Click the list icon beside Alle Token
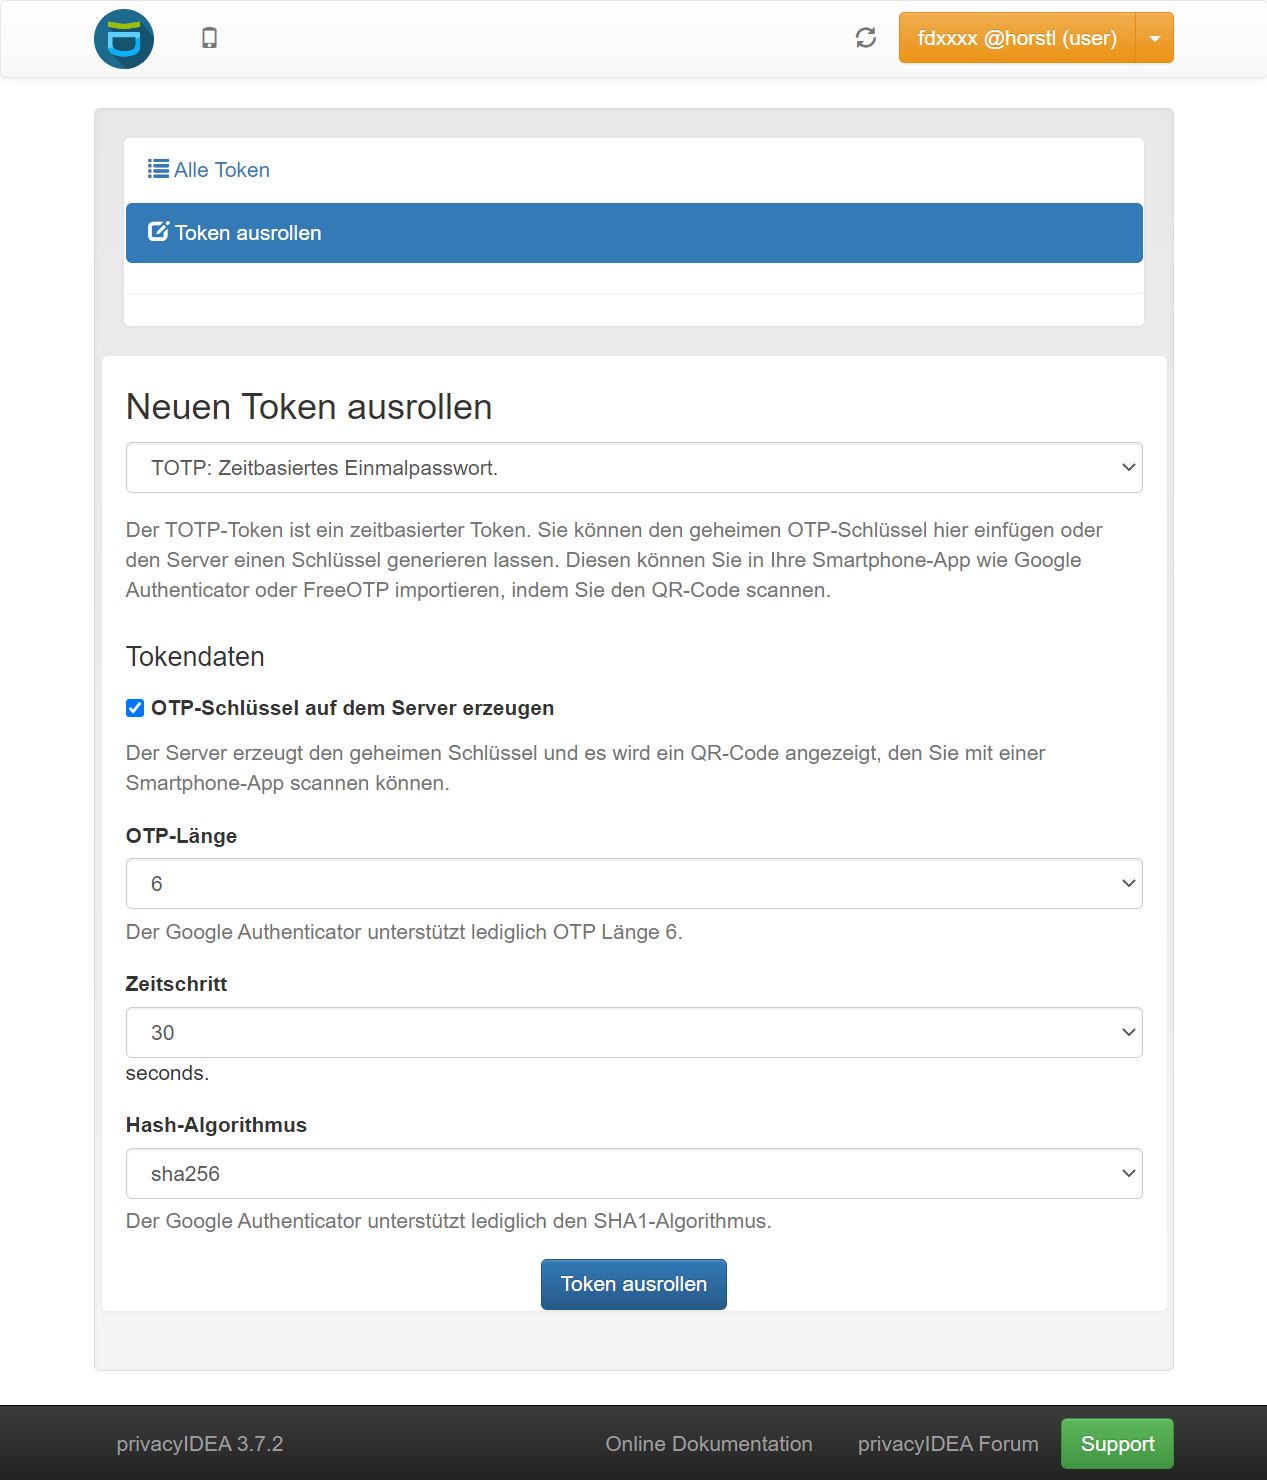Image resolution: width=1267 pixels, height=1480 pixels. (x=158, y=169)
